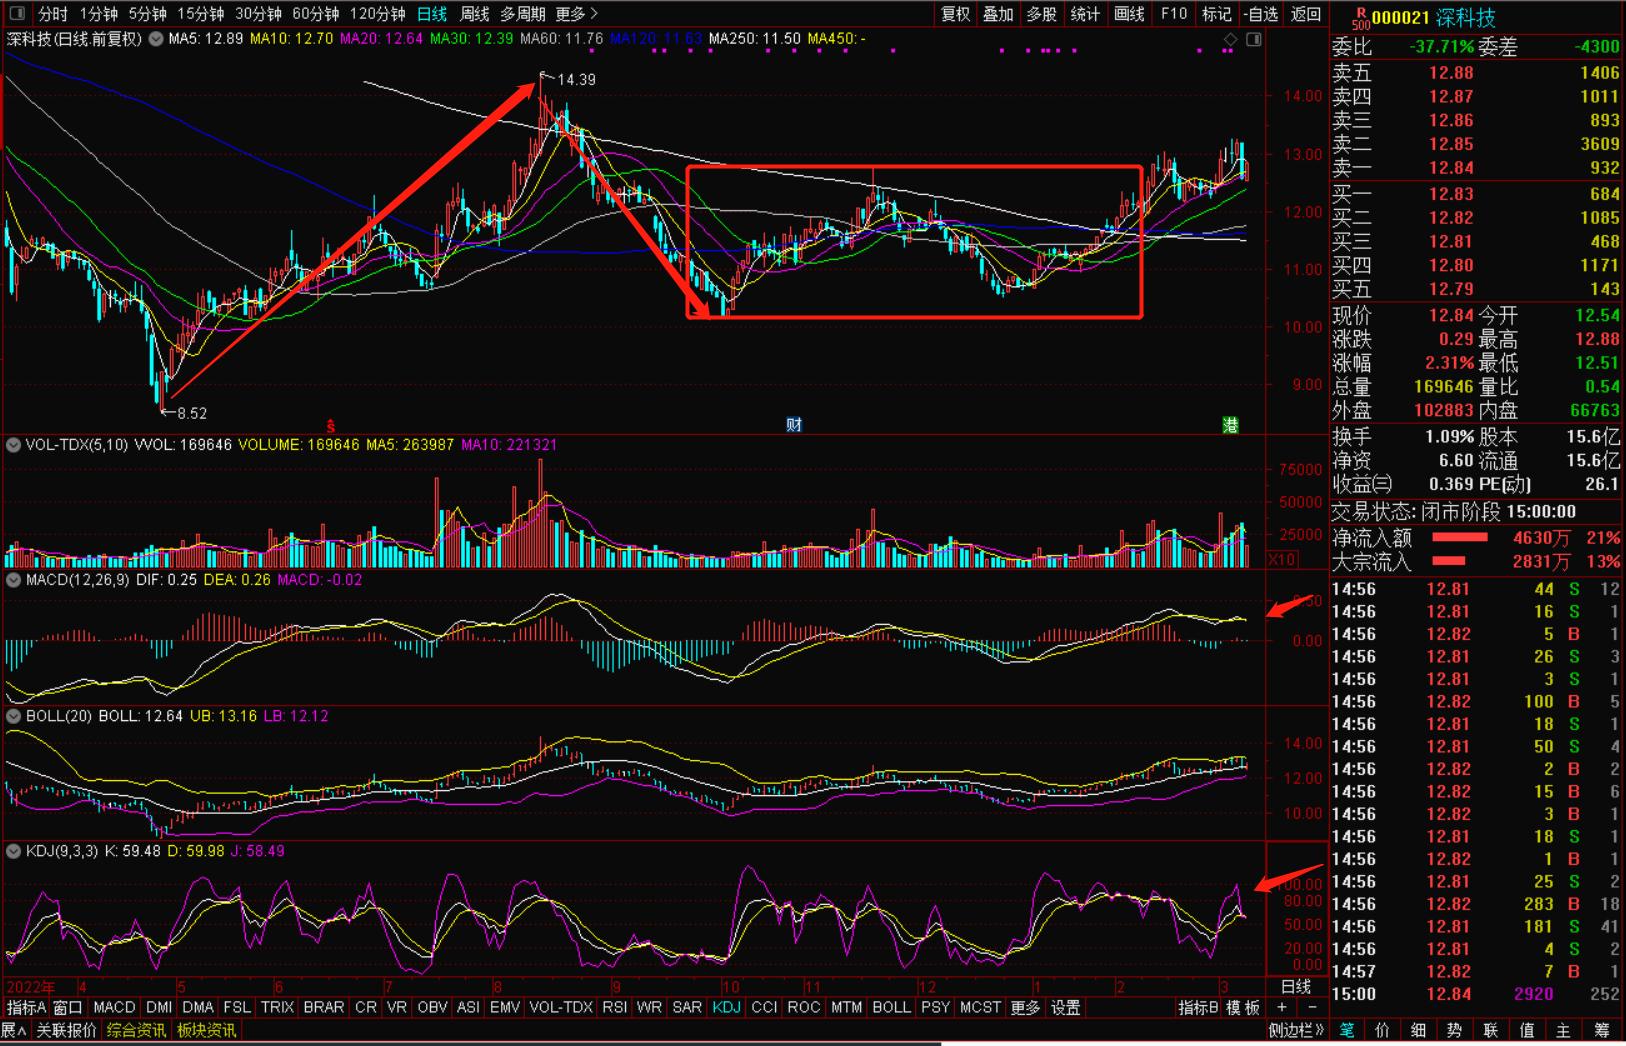Click the diamond marker icon above the chart
Image resolution: width=1626 pixels, height=1046 pixels.
[x=1231, y=39]
